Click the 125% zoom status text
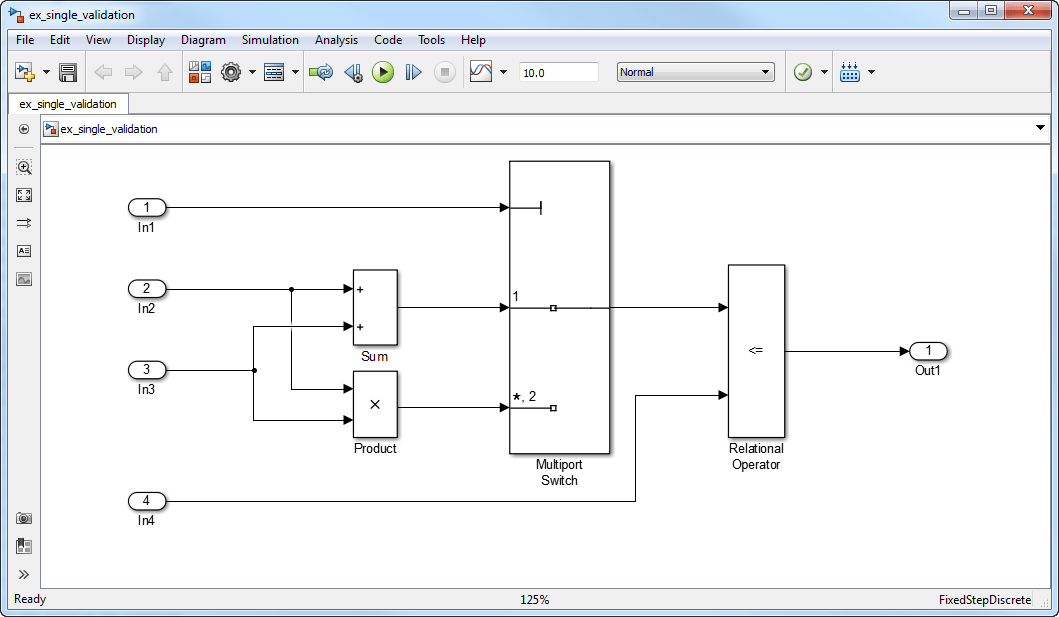This screenshot has width=1059, height=617. [x=534, y=599]
